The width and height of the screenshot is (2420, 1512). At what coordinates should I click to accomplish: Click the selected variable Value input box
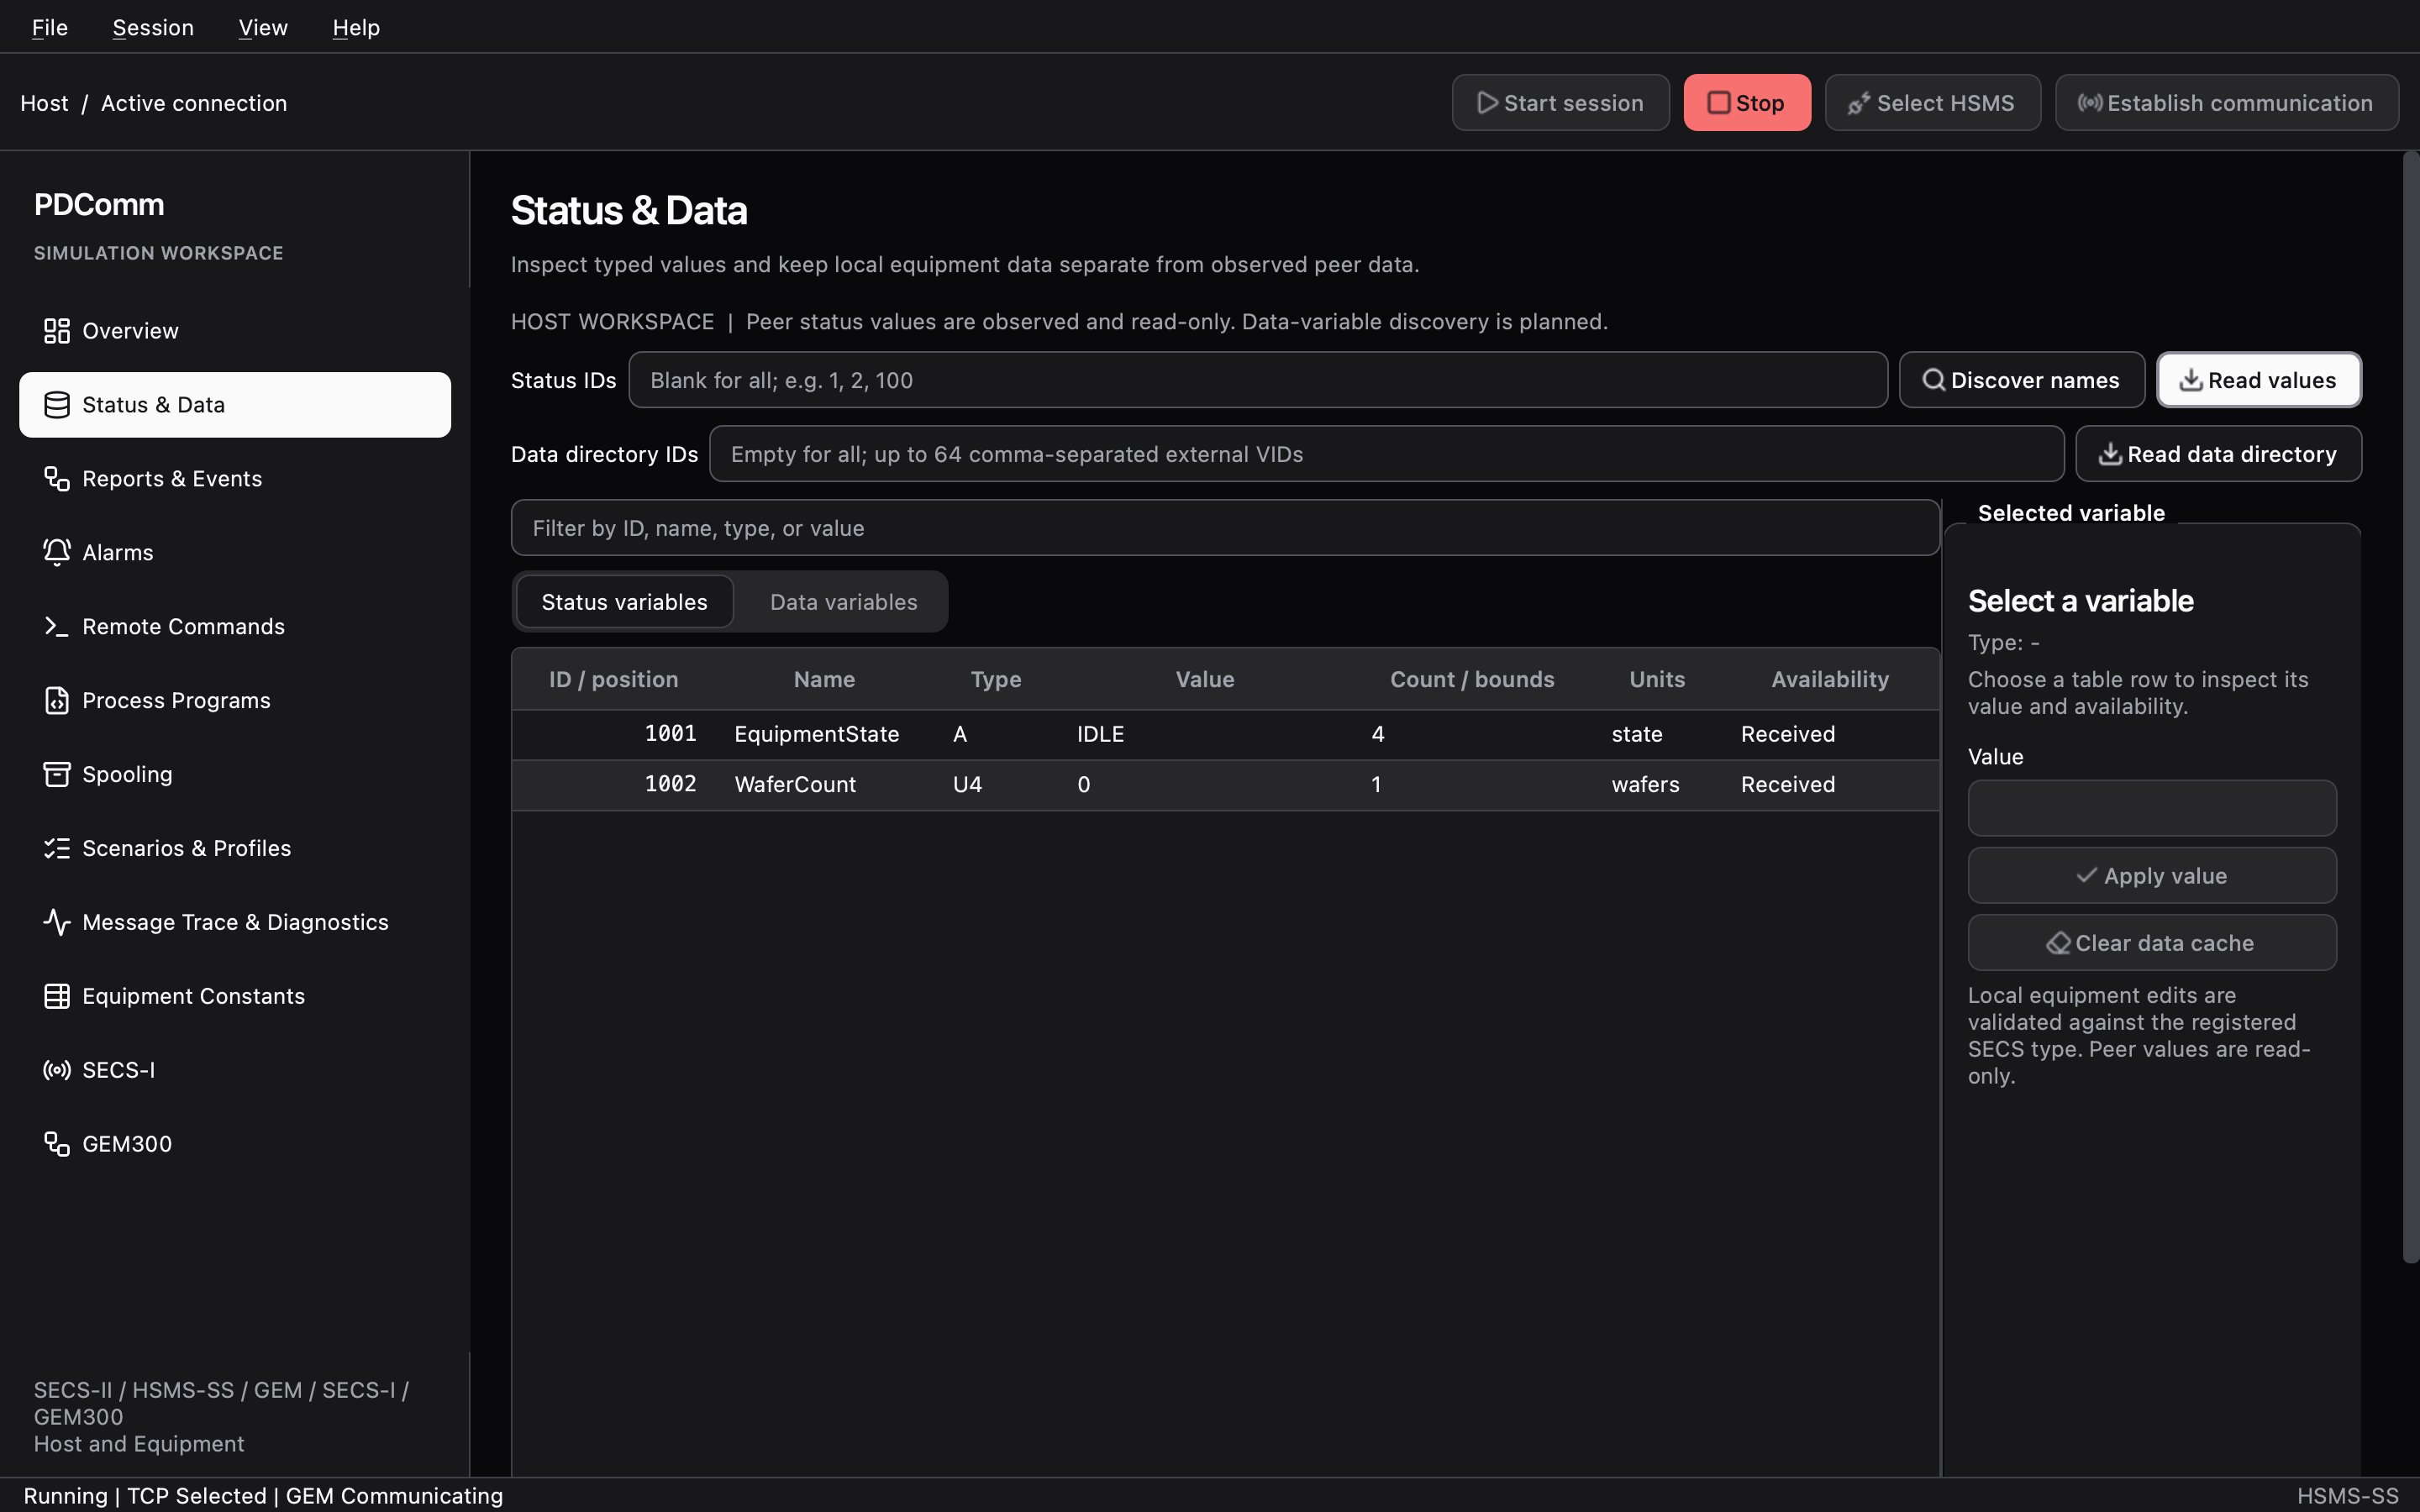click(2152, 808)
